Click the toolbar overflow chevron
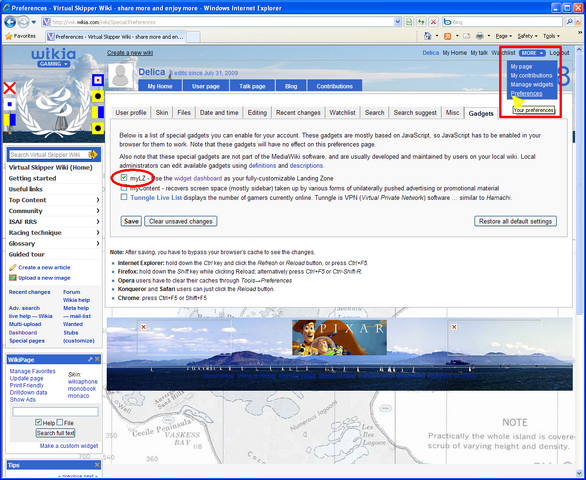This screenshot has width=586, height=480. click(580, 33)
